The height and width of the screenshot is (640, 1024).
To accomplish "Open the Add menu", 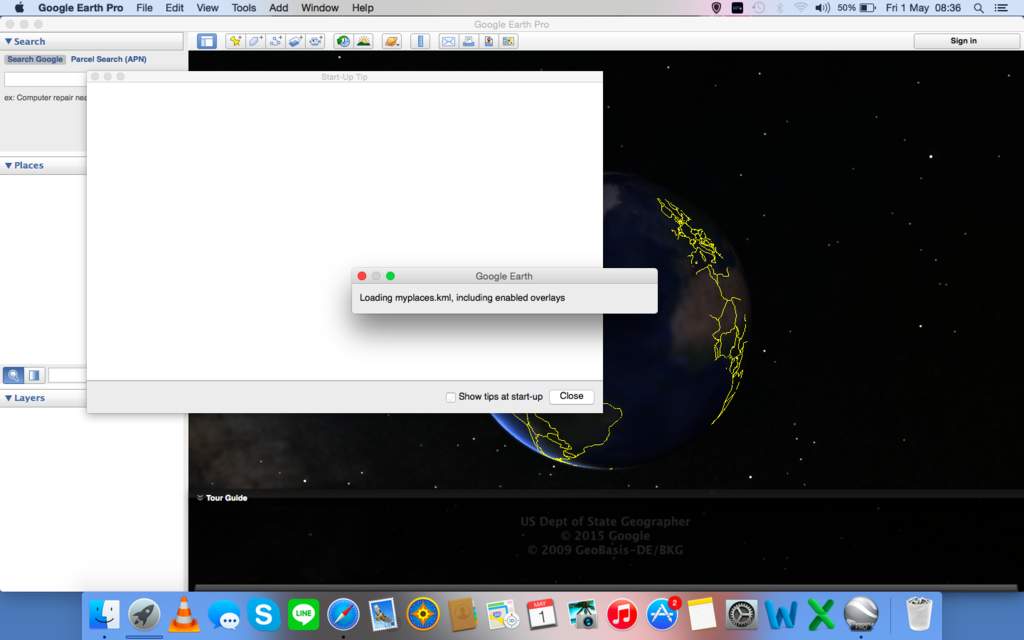I will pos(278,8).
